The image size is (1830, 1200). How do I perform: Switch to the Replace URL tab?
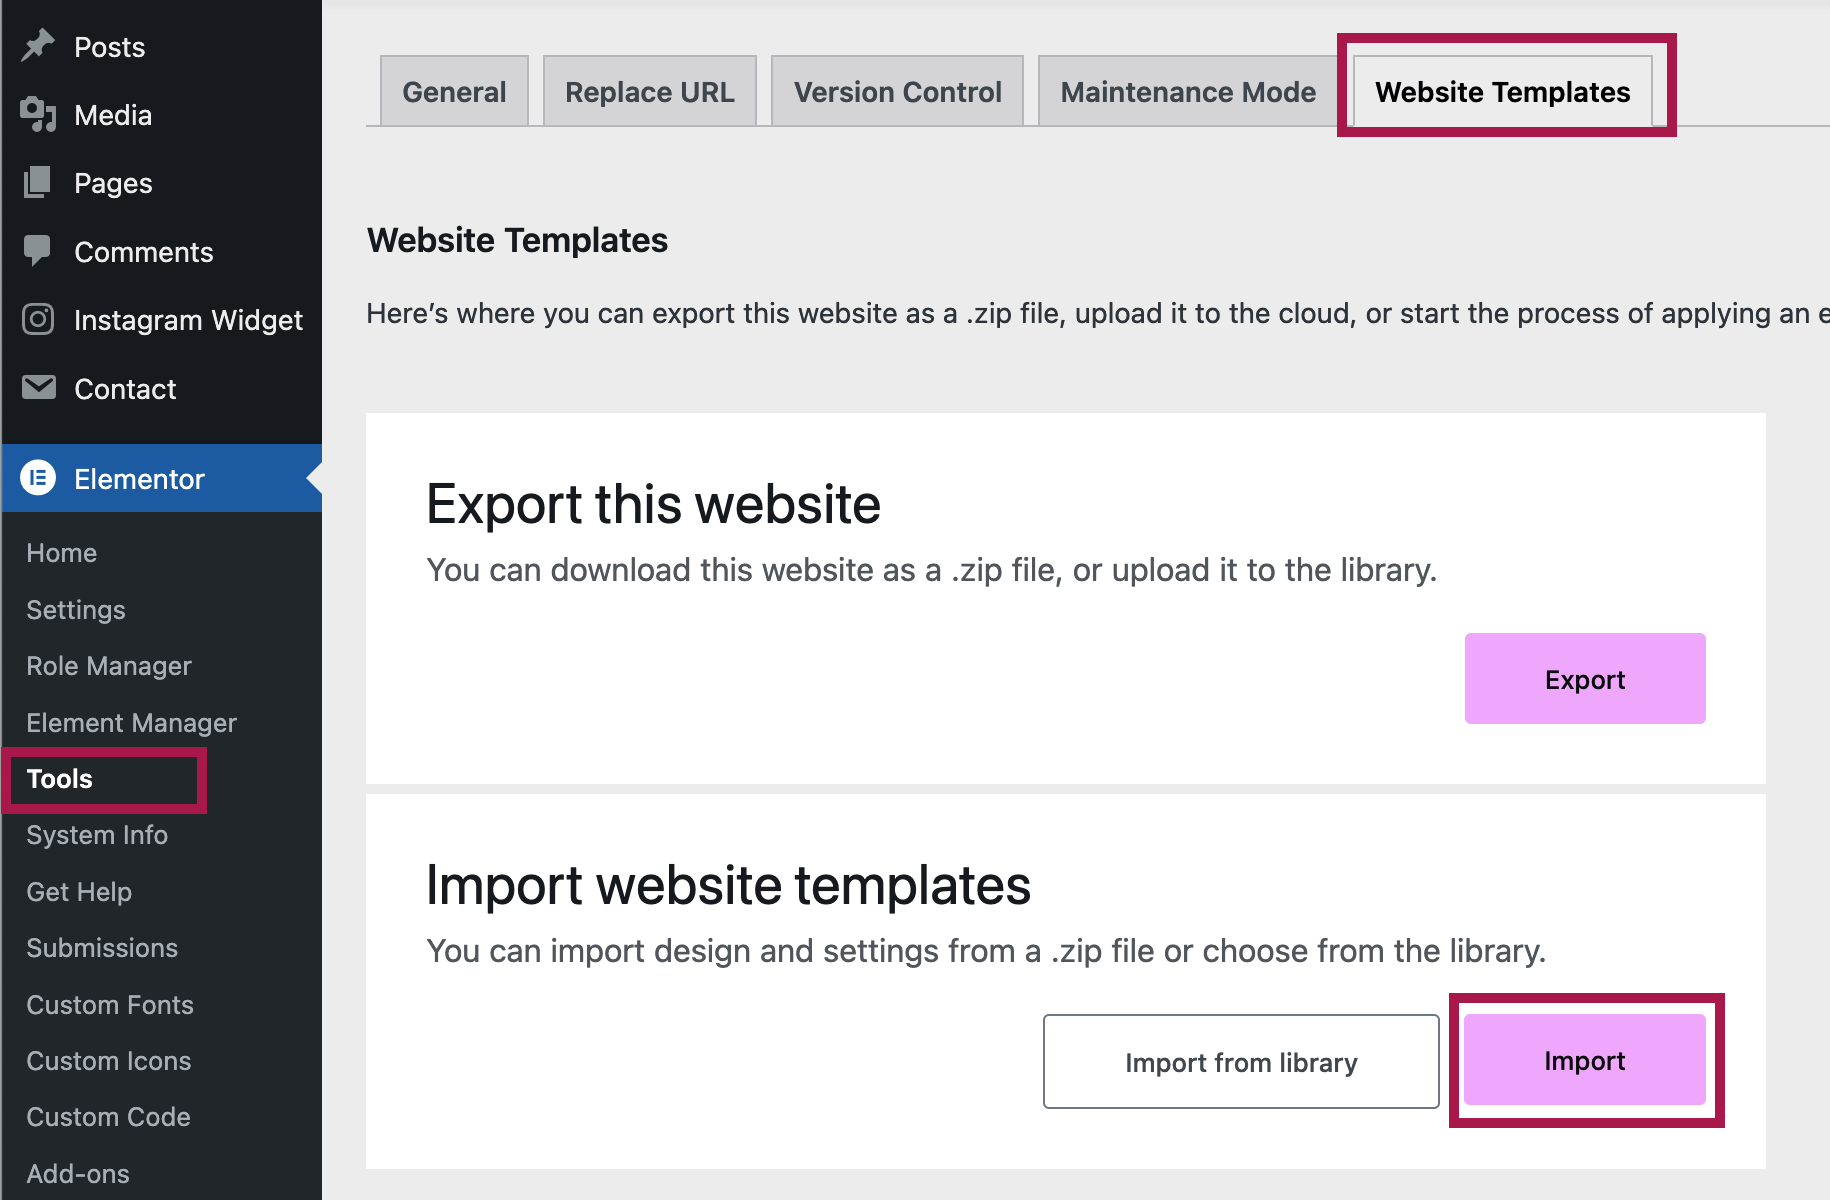point(649,92)
